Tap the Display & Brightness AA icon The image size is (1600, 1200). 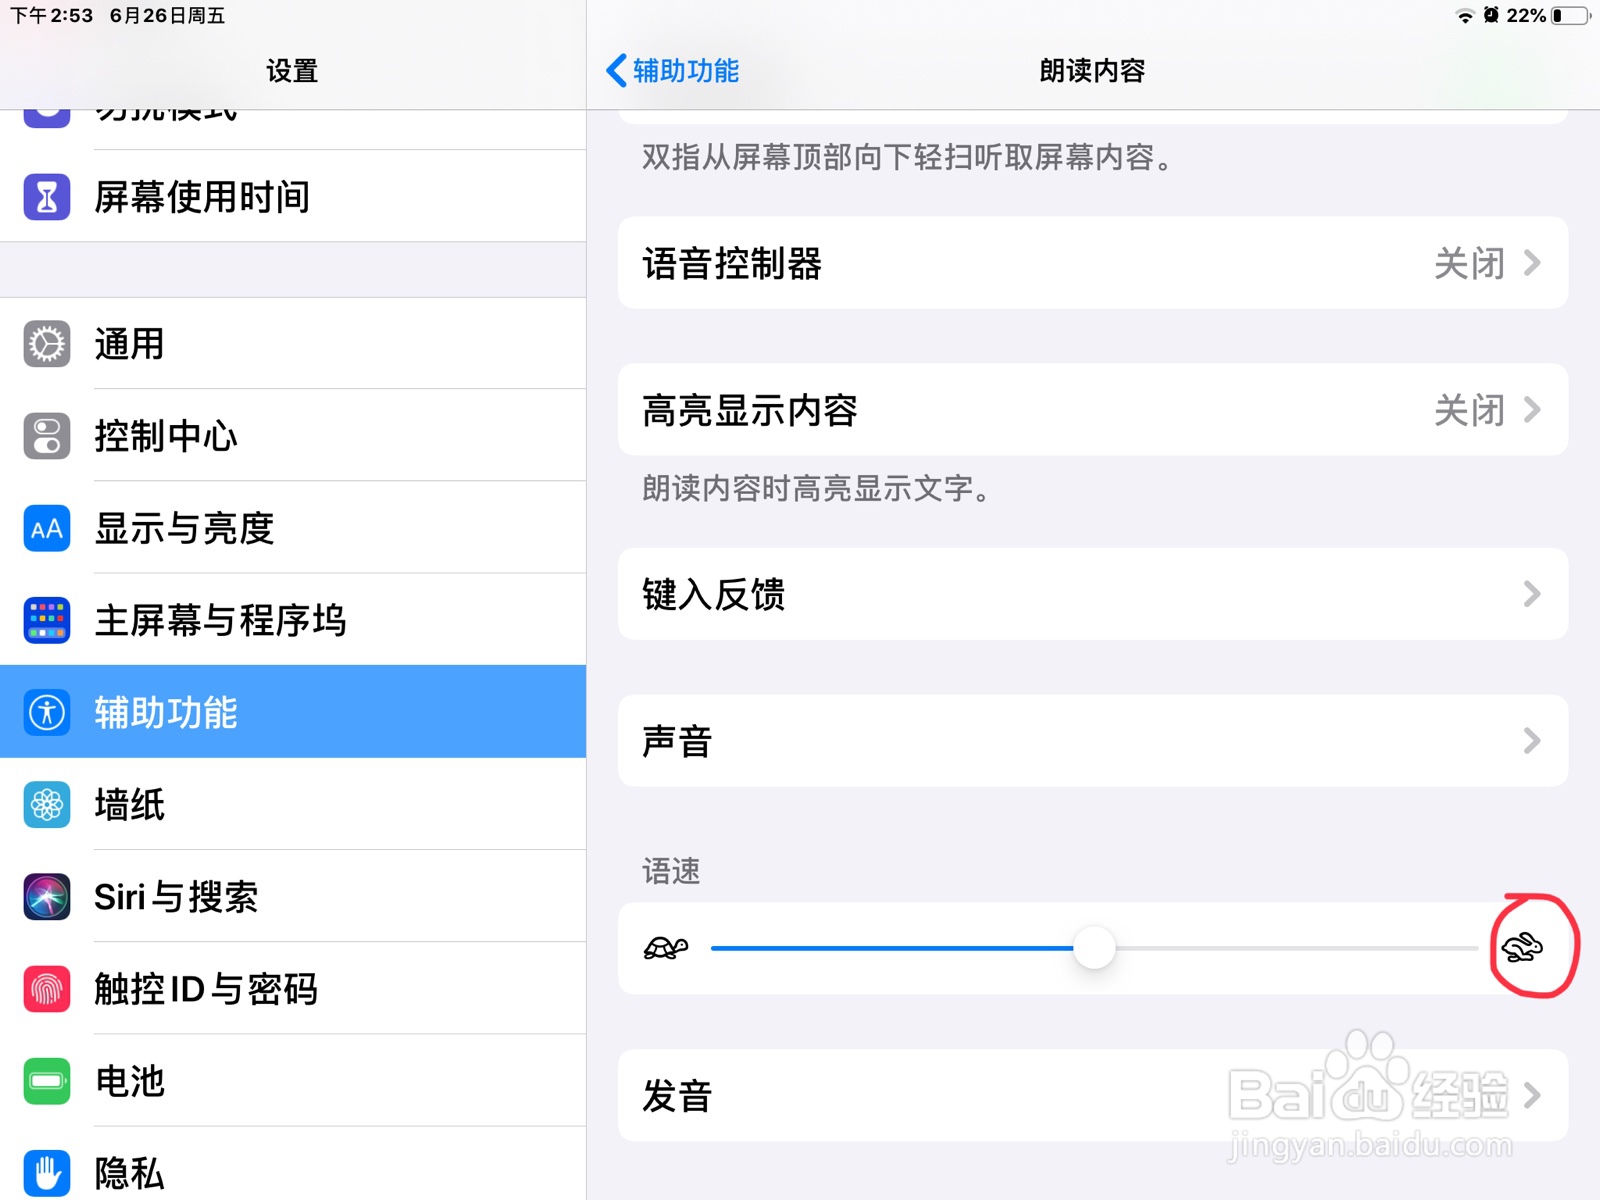tap(47, 529)
